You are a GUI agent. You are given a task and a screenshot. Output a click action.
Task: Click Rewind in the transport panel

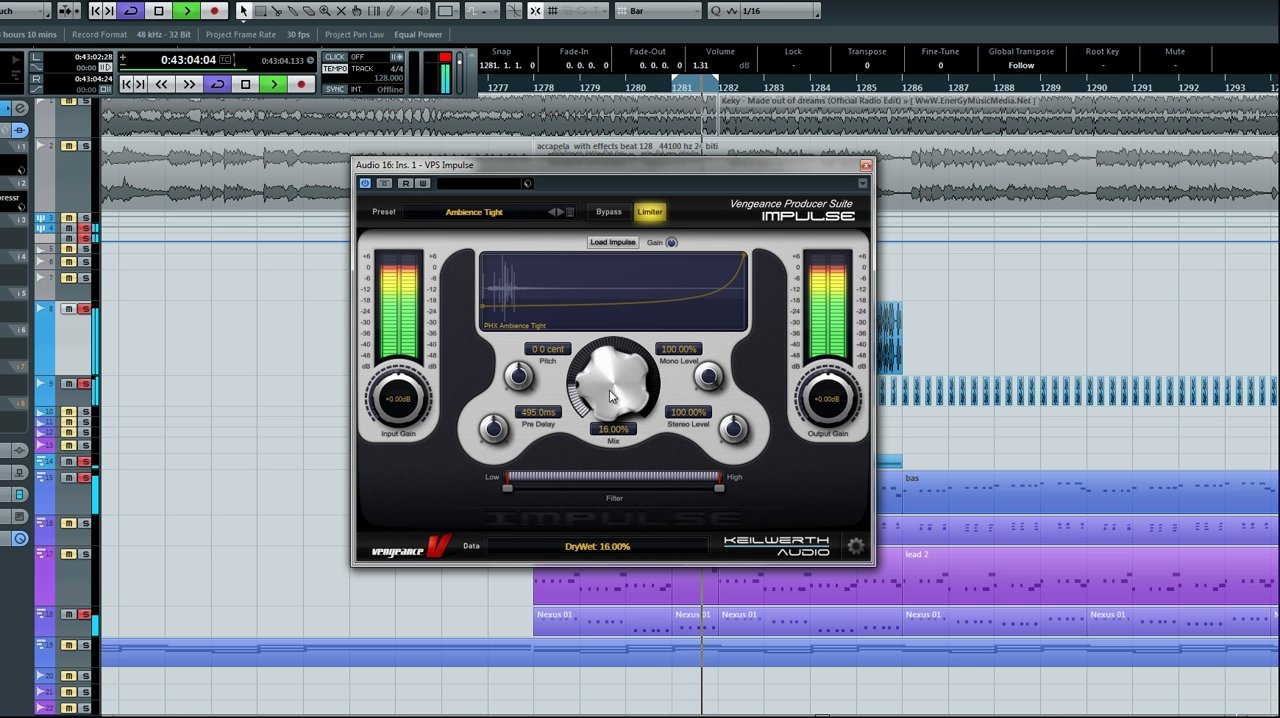(x=161, y=85)
